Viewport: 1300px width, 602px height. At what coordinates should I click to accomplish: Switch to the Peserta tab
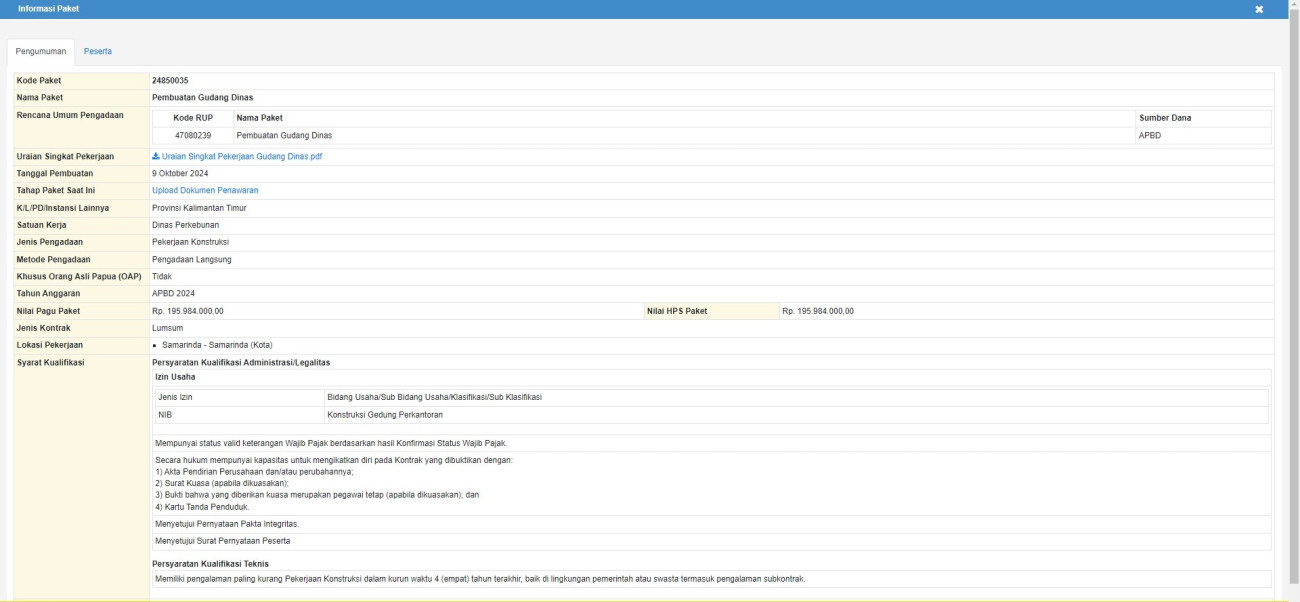97,51
